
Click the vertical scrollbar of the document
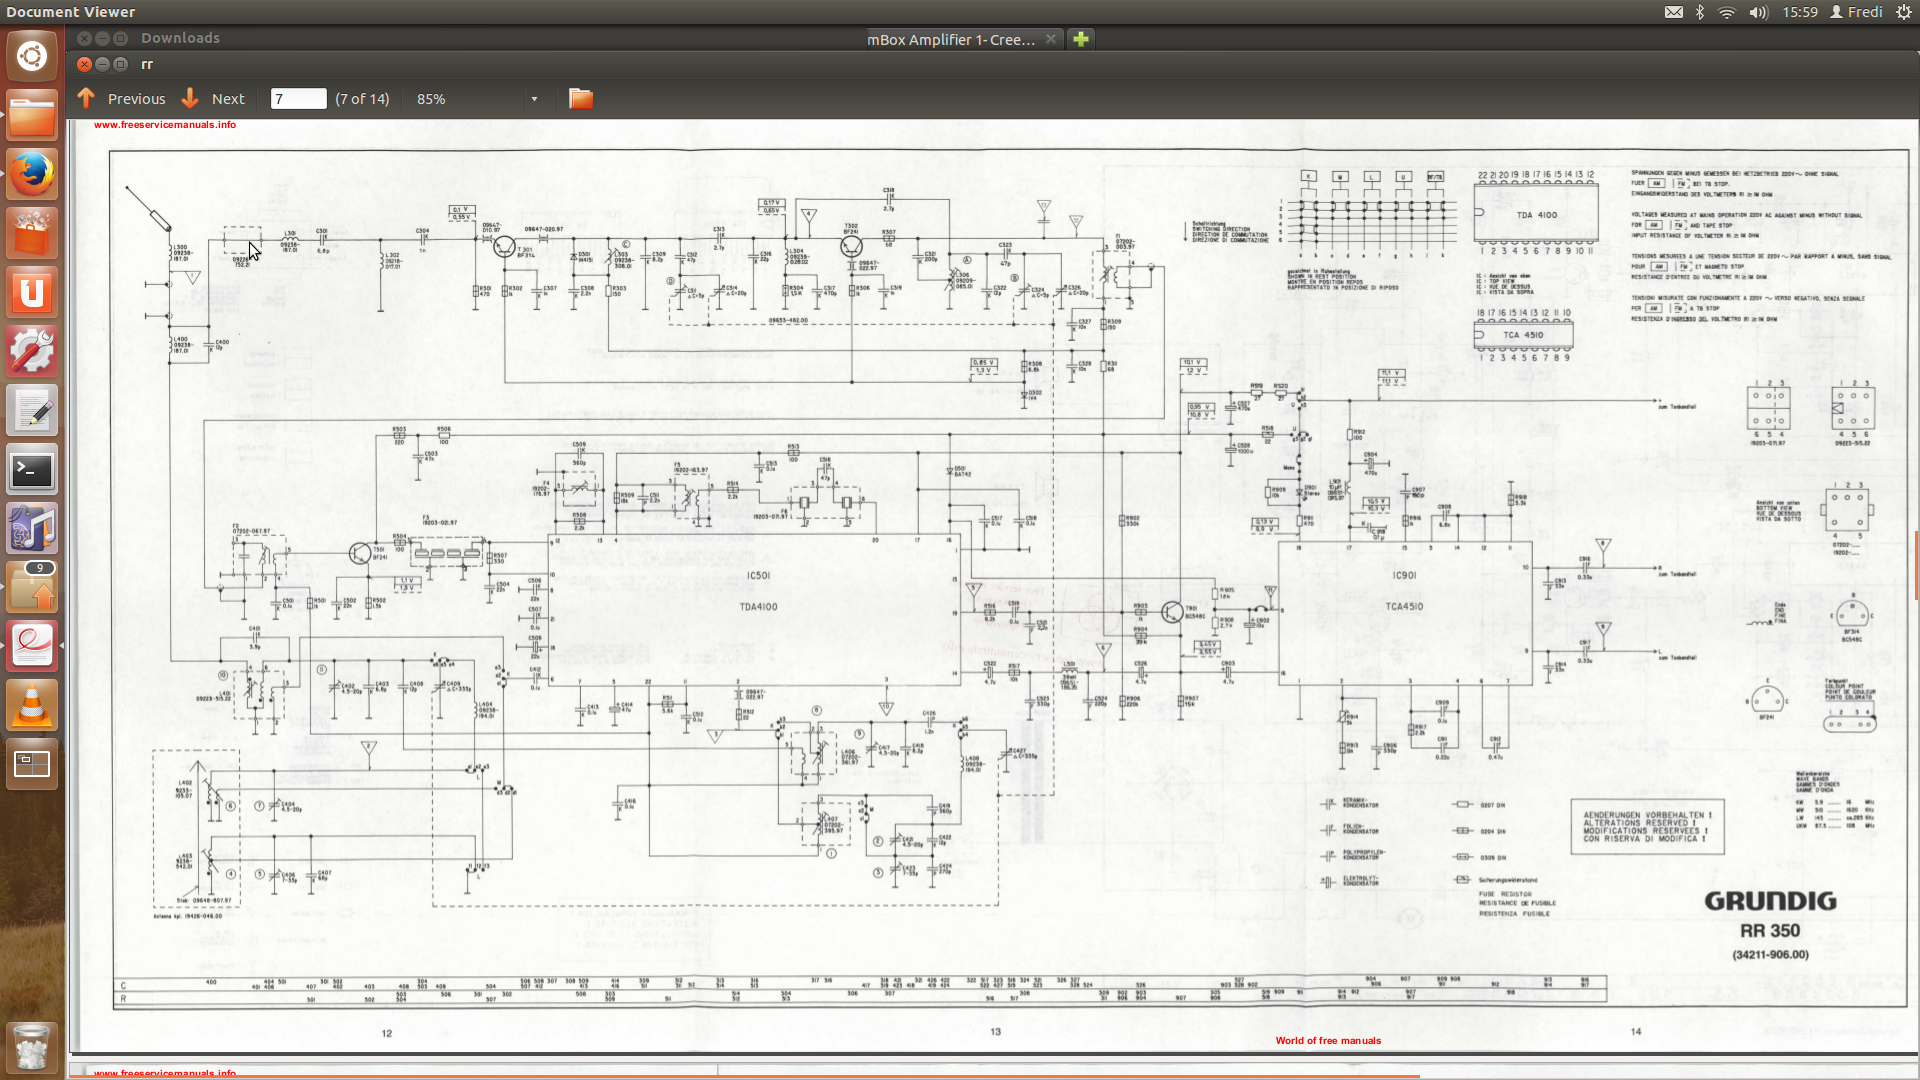pyautogui.click(x=1916, y=565)
